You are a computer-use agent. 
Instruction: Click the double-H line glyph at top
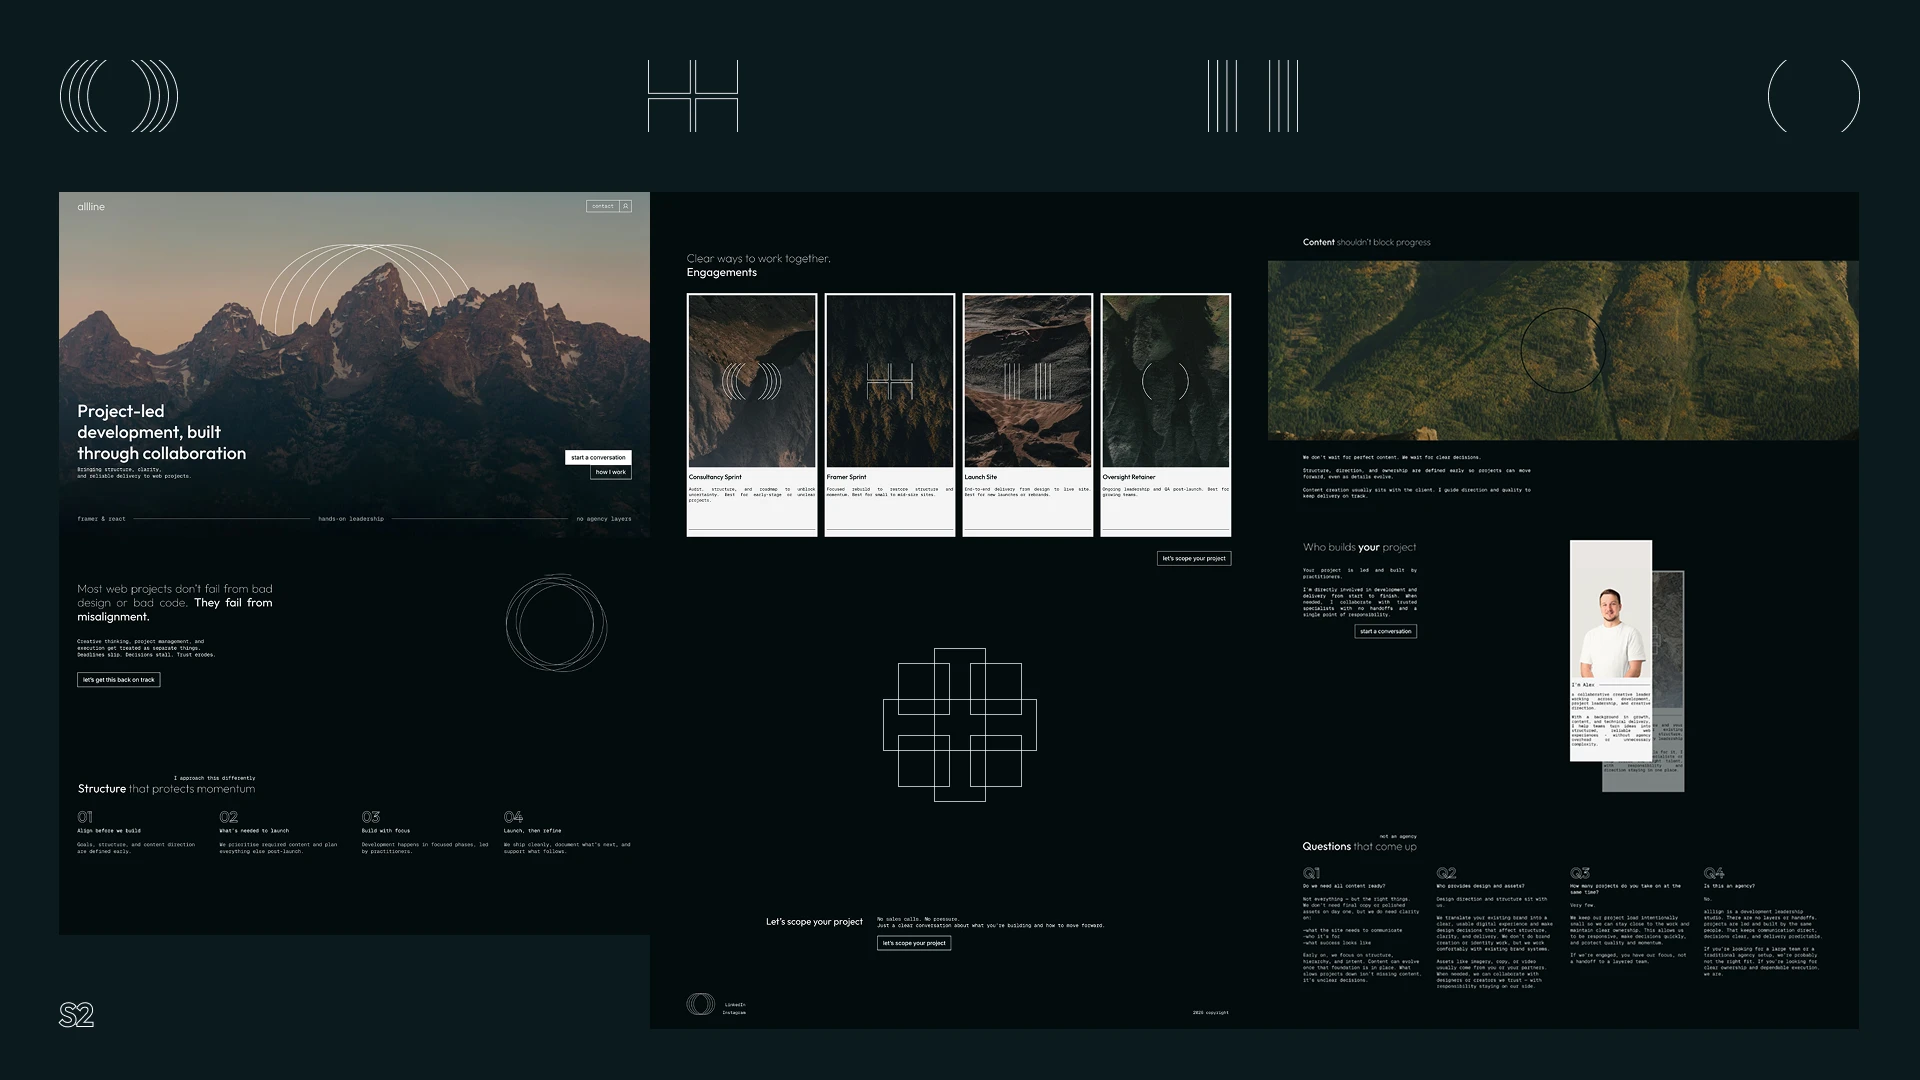click(x=693, y=96)
